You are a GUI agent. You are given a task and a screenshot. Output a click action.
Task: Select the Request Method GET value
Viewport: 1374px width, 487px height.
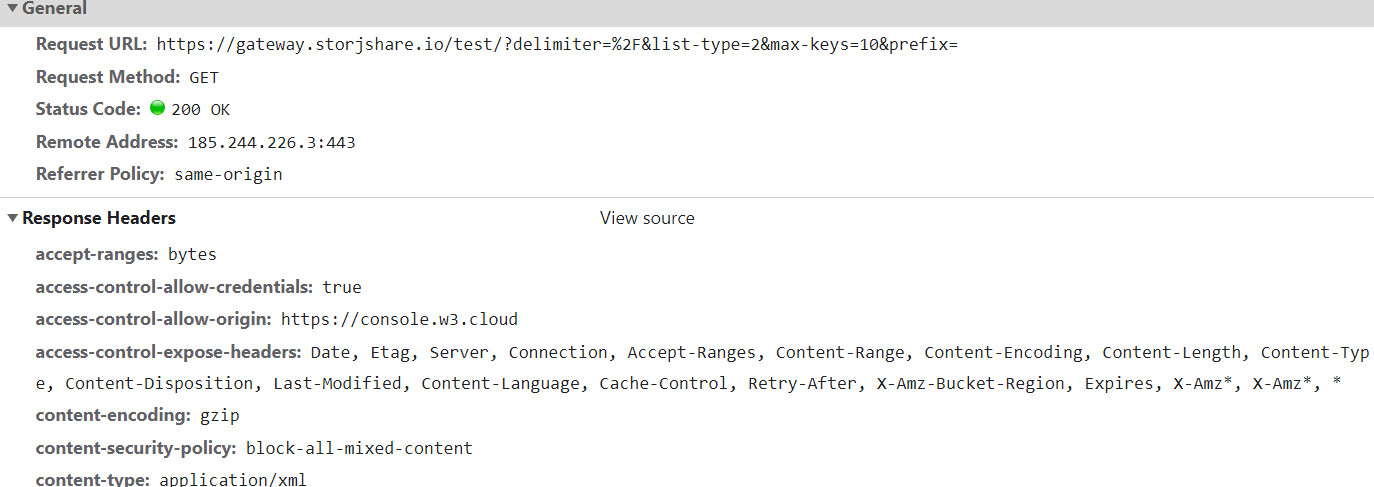point(204,77)
